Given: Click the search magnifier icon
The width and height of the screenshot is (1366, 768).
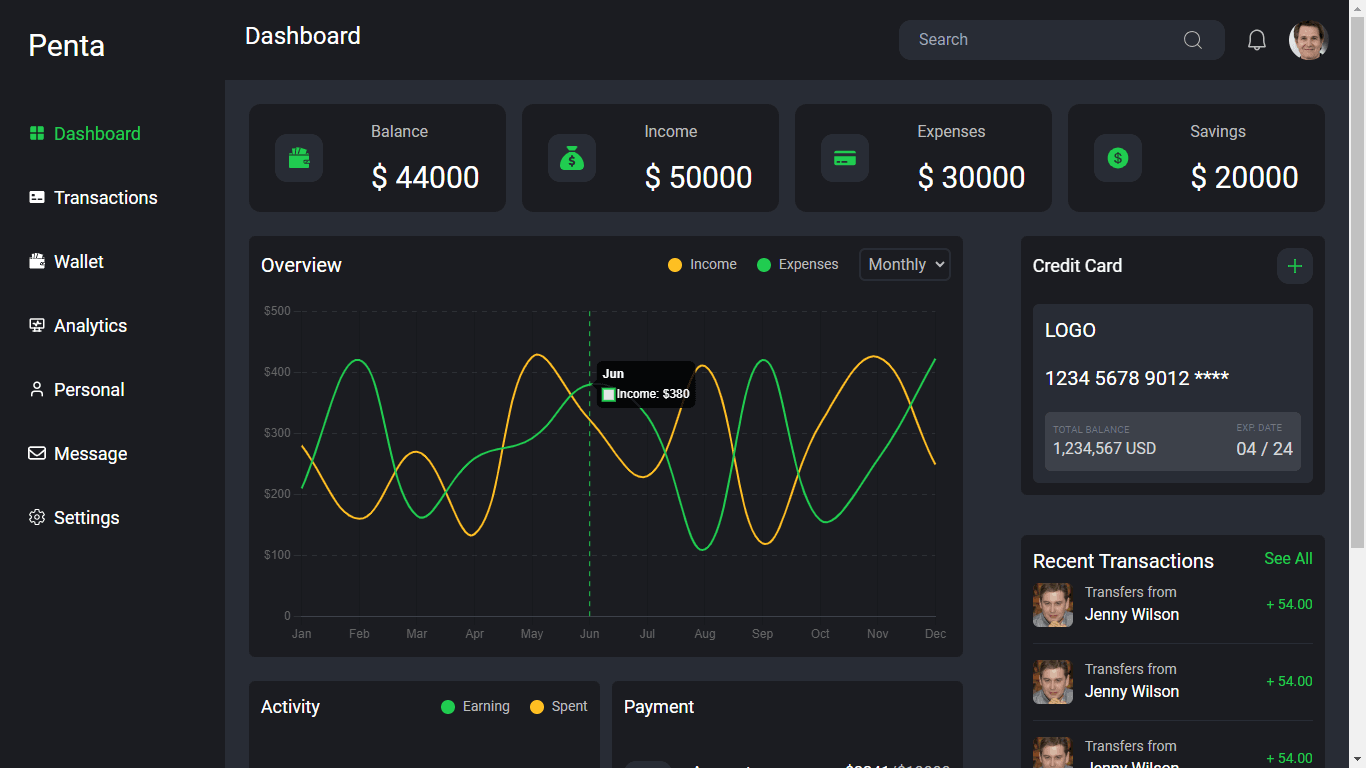Looking at the screenshot, I should [1193, 40].
